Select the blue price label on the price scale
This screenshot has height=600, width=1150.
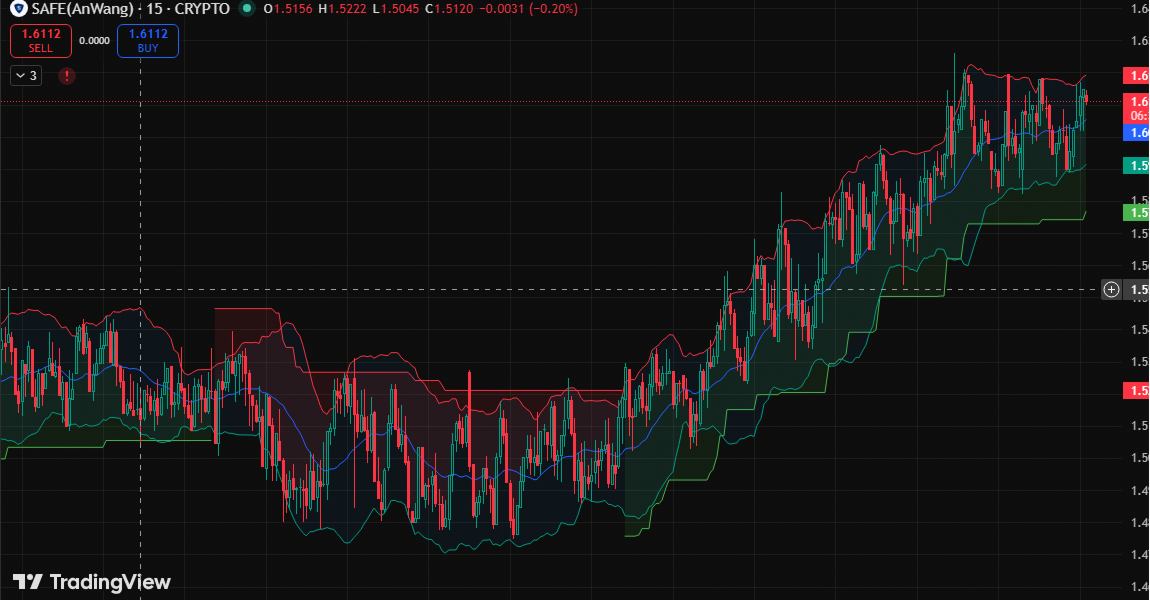click(1136, 132)
